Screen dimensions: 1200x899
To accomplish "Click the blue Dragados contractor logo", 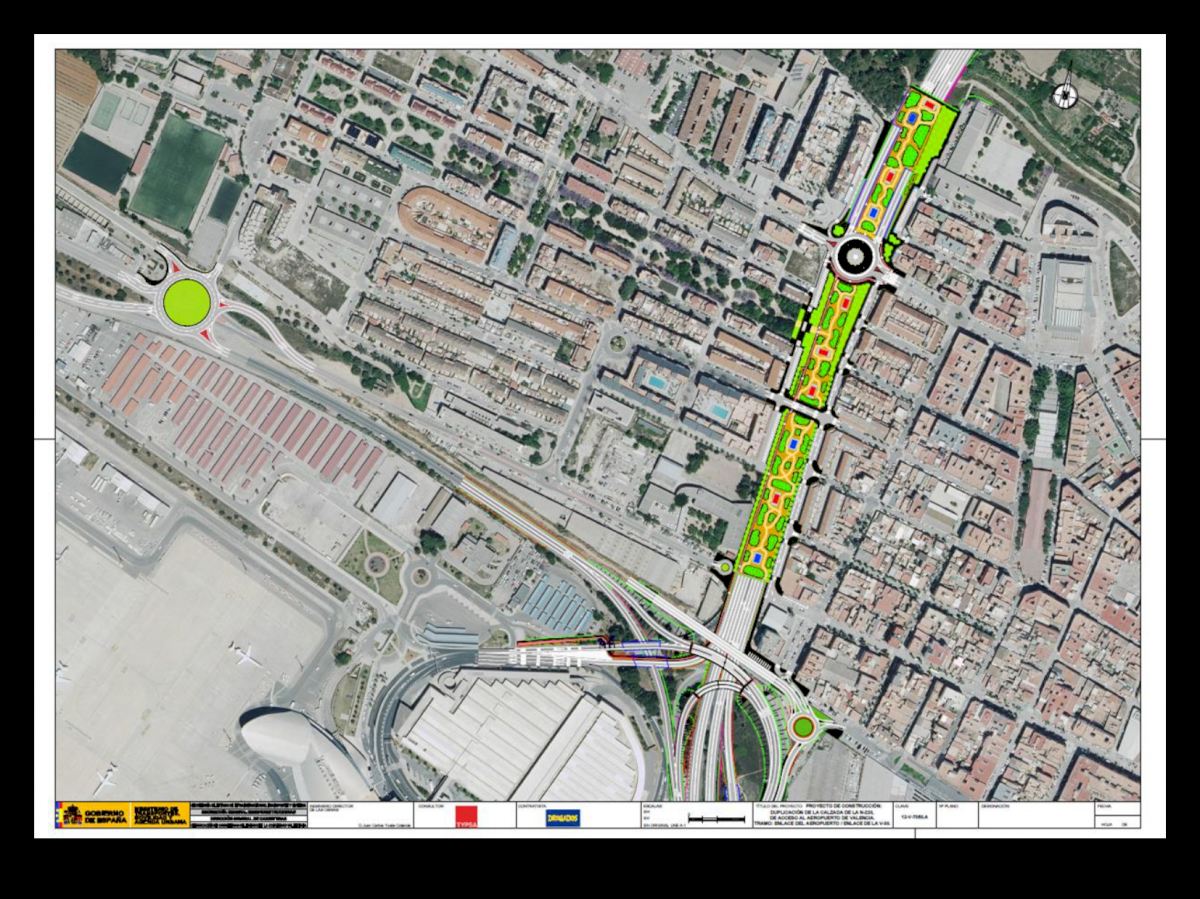I will [560, 817].
